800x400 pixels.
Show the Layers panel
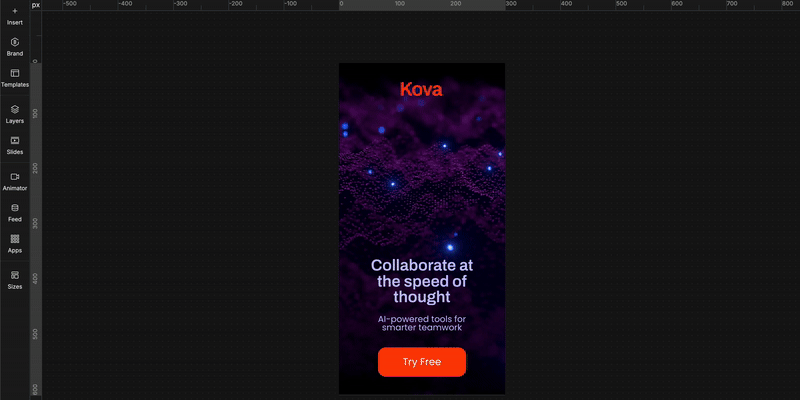point(15,113)
